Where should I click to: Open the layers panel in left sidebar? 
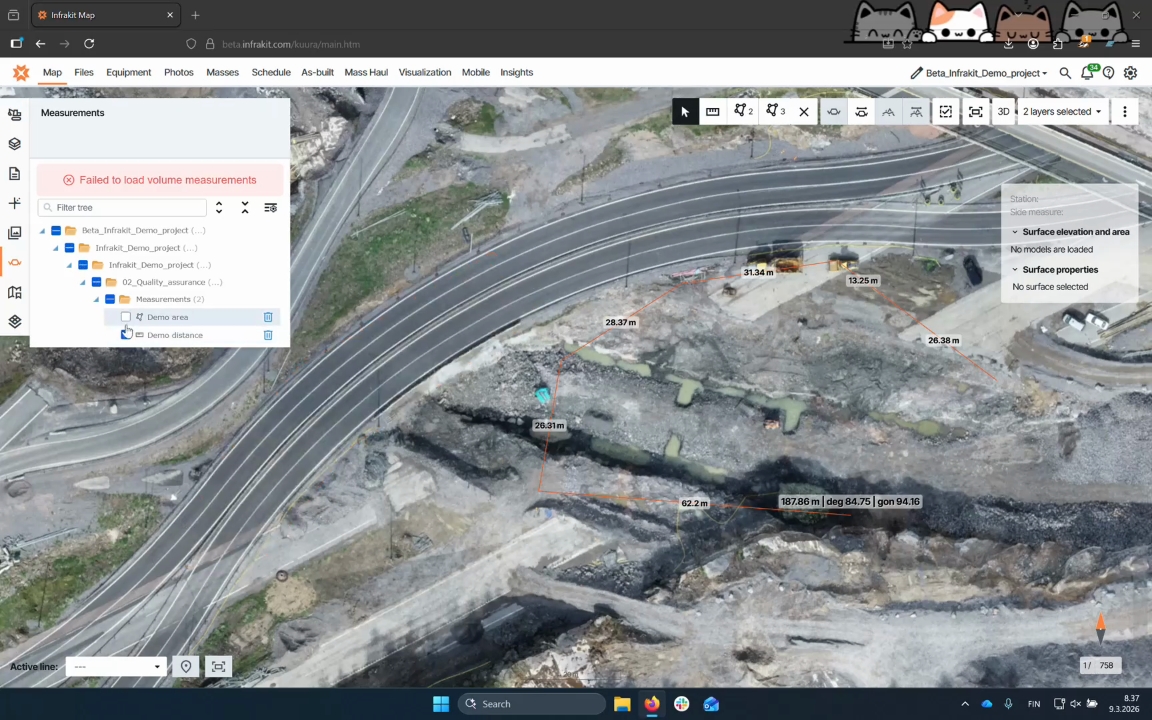(x=15, y=144)
